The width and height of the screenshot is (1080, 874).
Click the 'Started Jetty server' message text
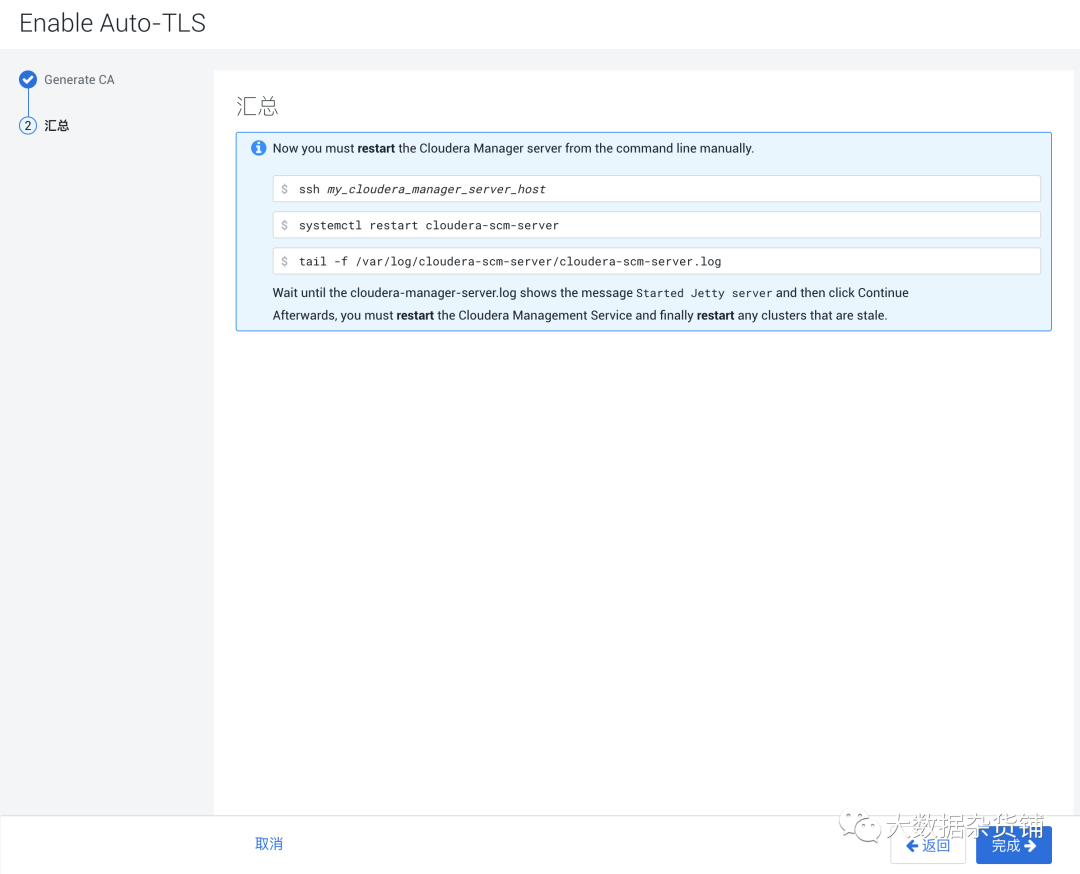[704, 293]
